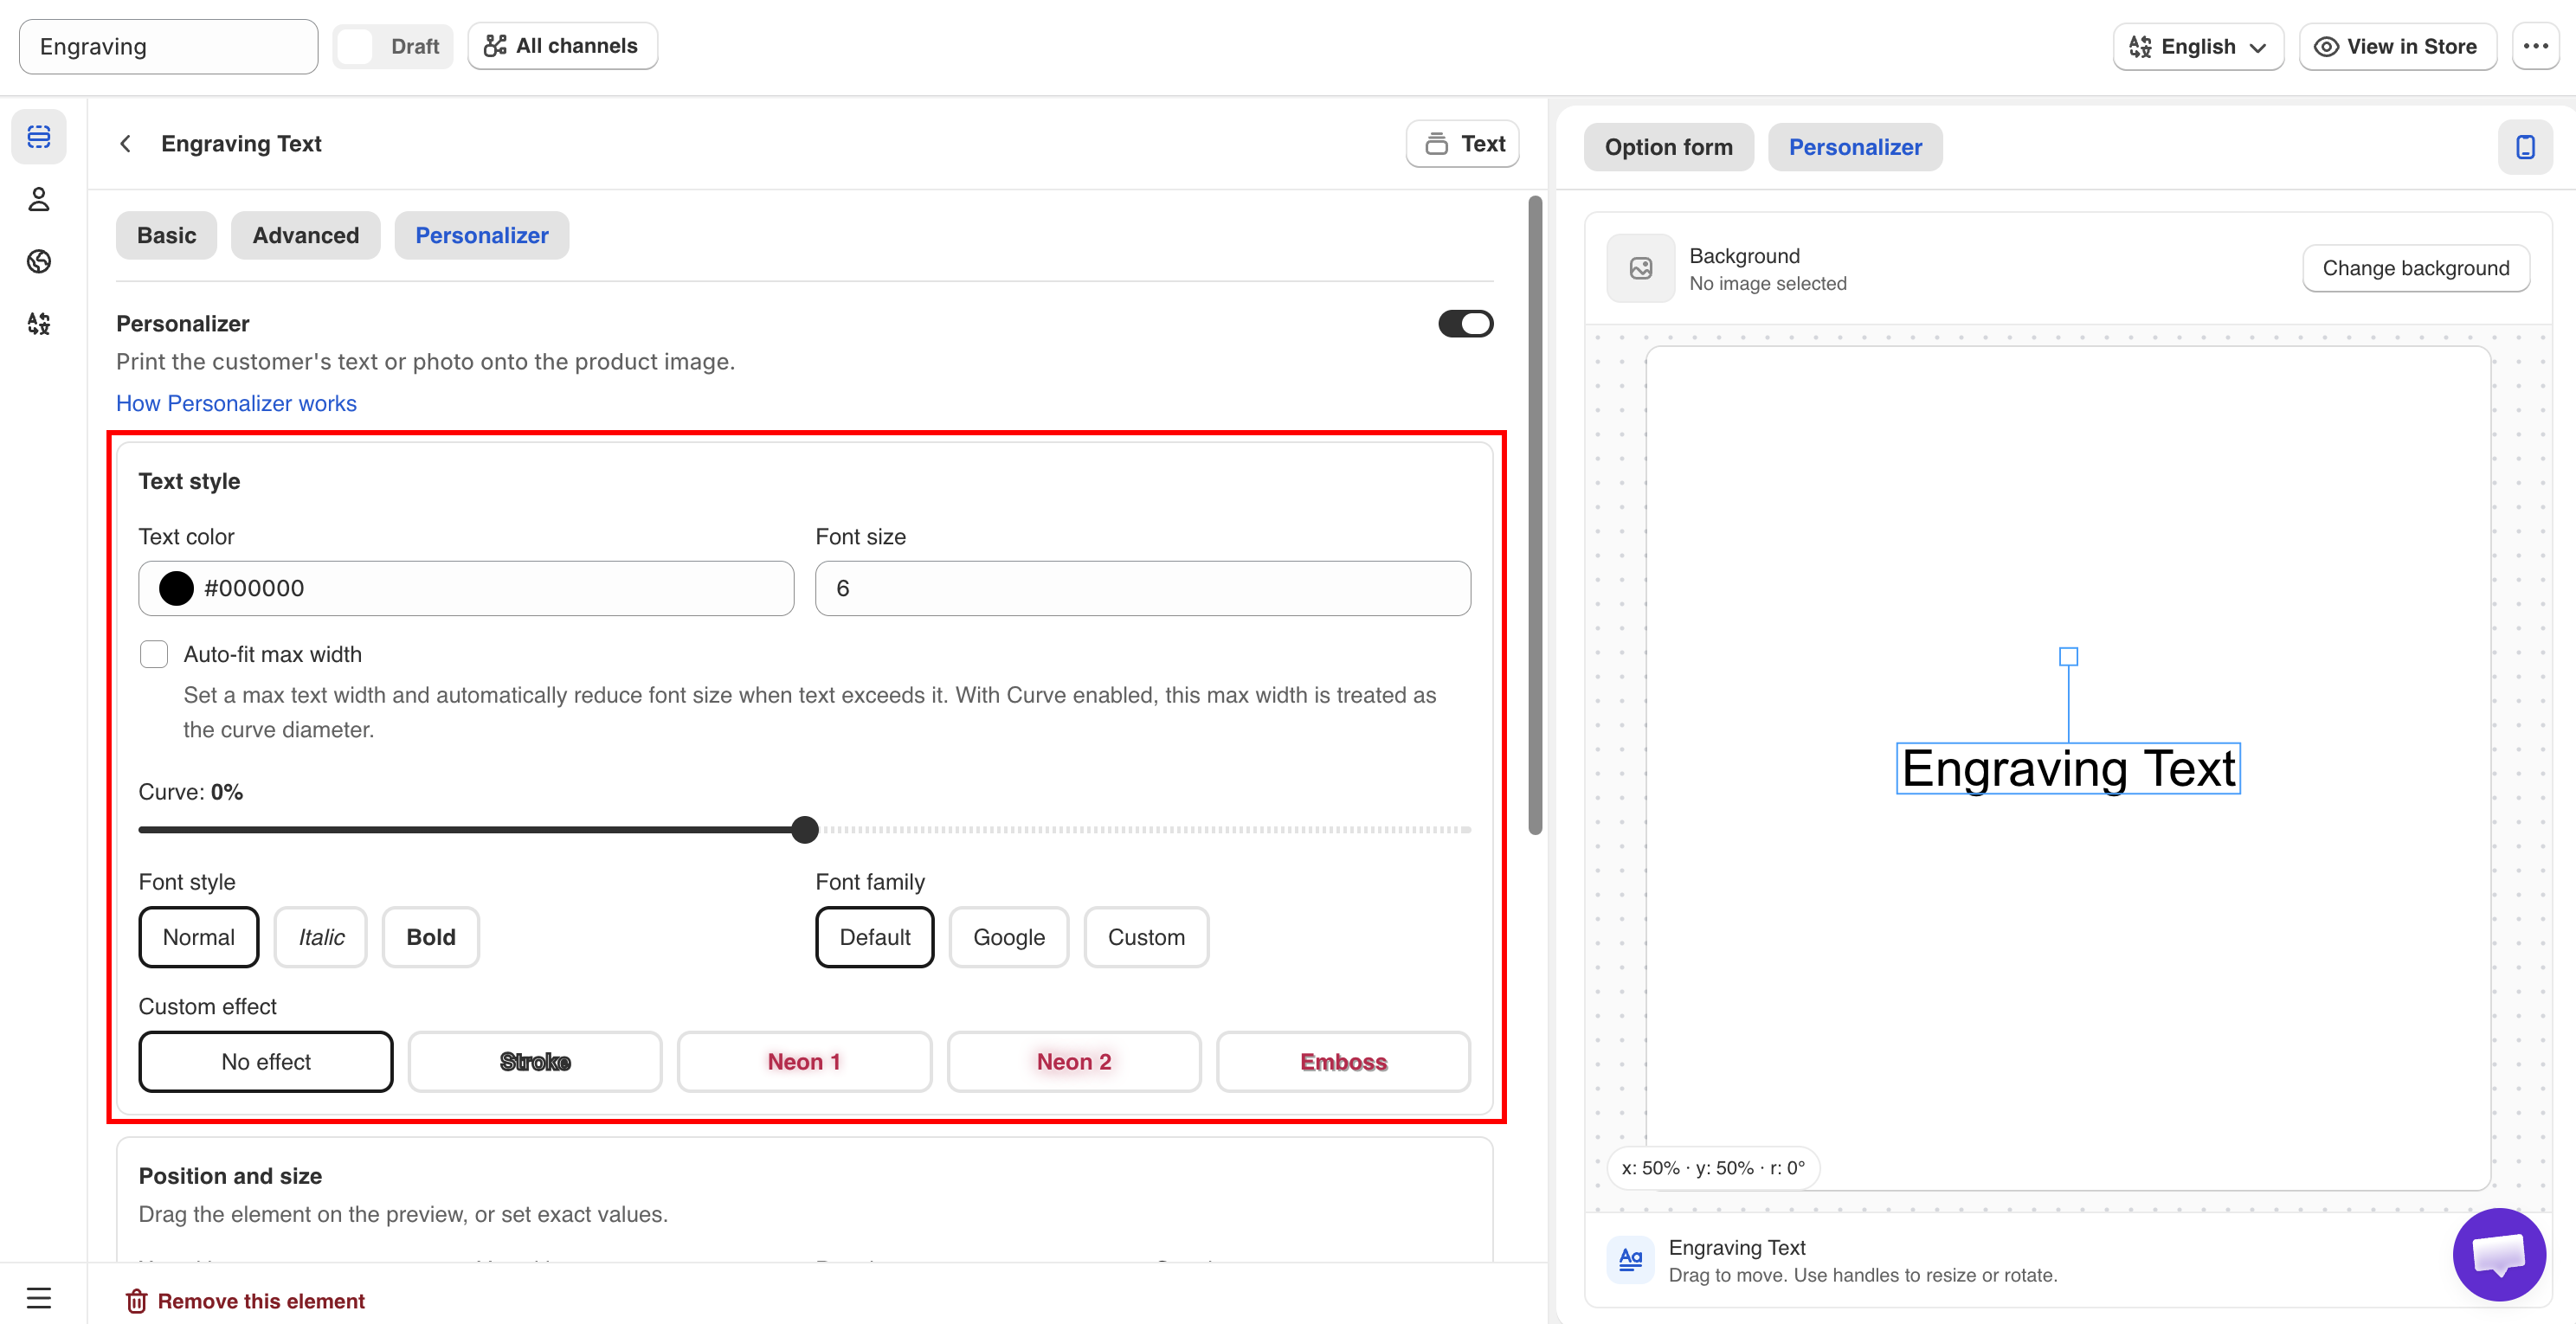Click Remove this element
The width and height of the screenshot is (2576, 1324).
(244, 1301)
